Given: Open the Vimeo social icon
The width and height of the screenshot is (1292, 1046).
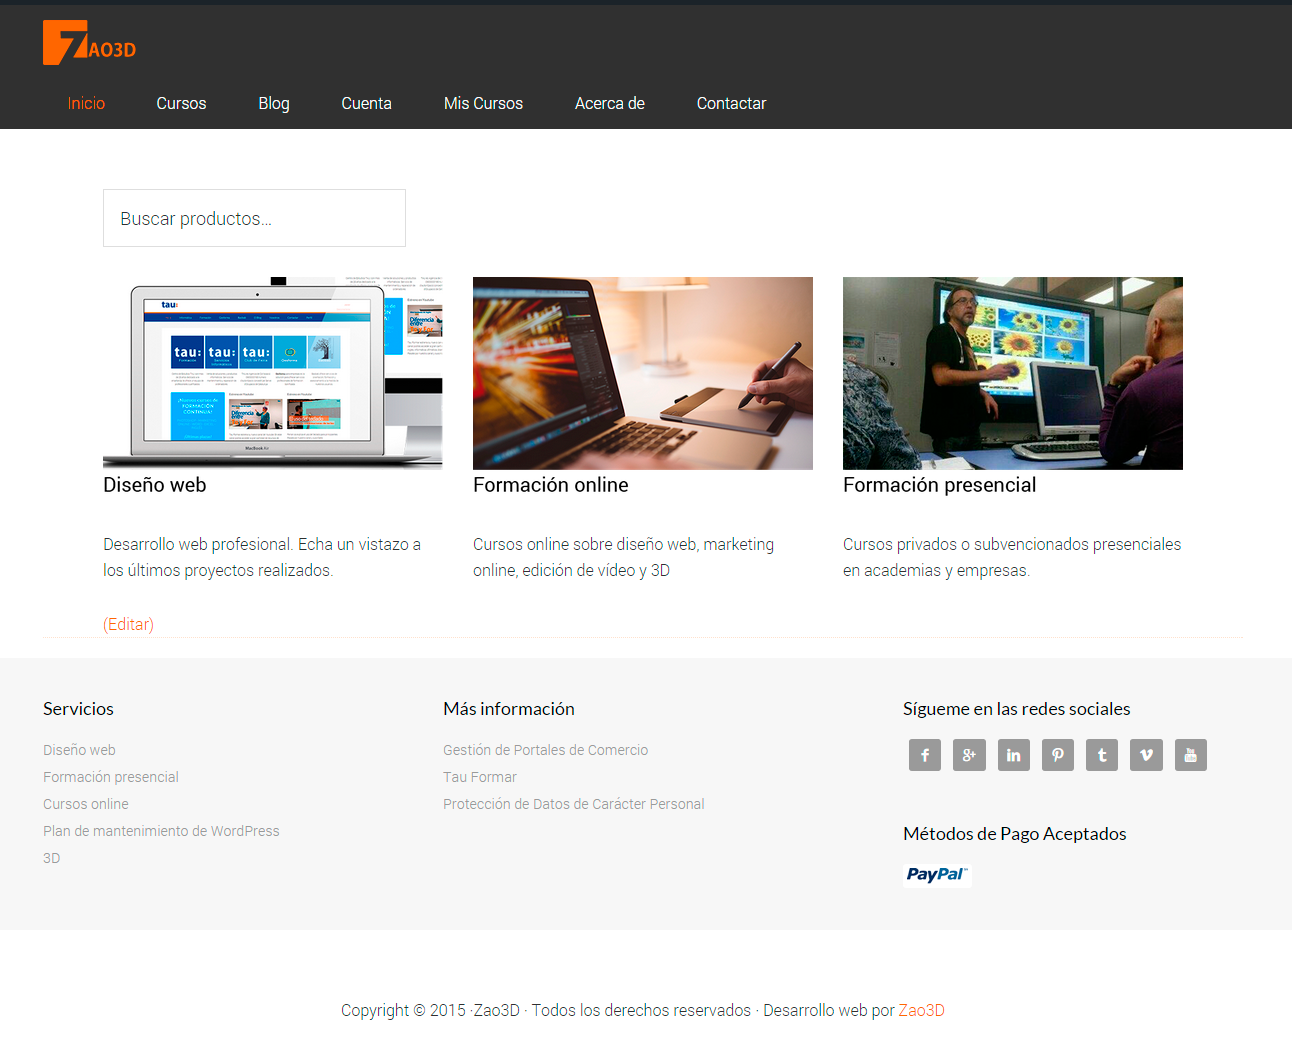Looking at the screenshot, I should pyautogui.click(x=1146, y=755).
